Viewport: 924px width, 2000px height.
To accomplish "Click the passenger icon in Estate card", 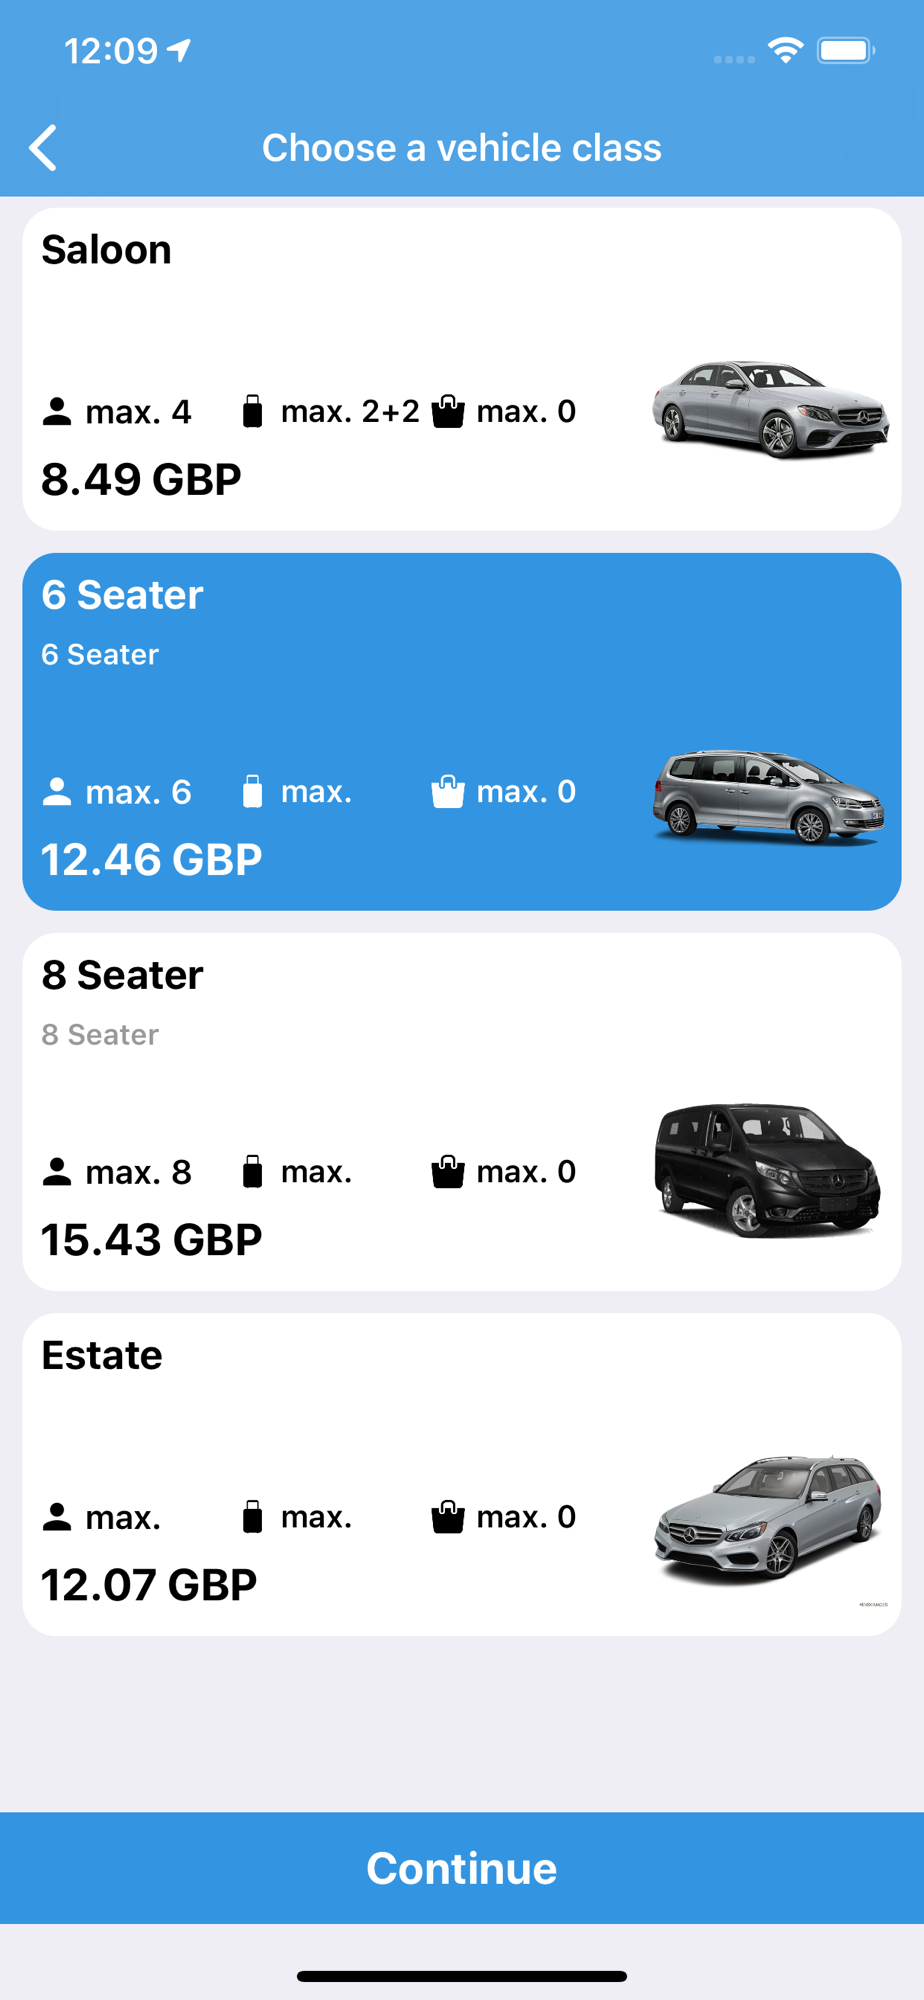I will click(57, 1517).
